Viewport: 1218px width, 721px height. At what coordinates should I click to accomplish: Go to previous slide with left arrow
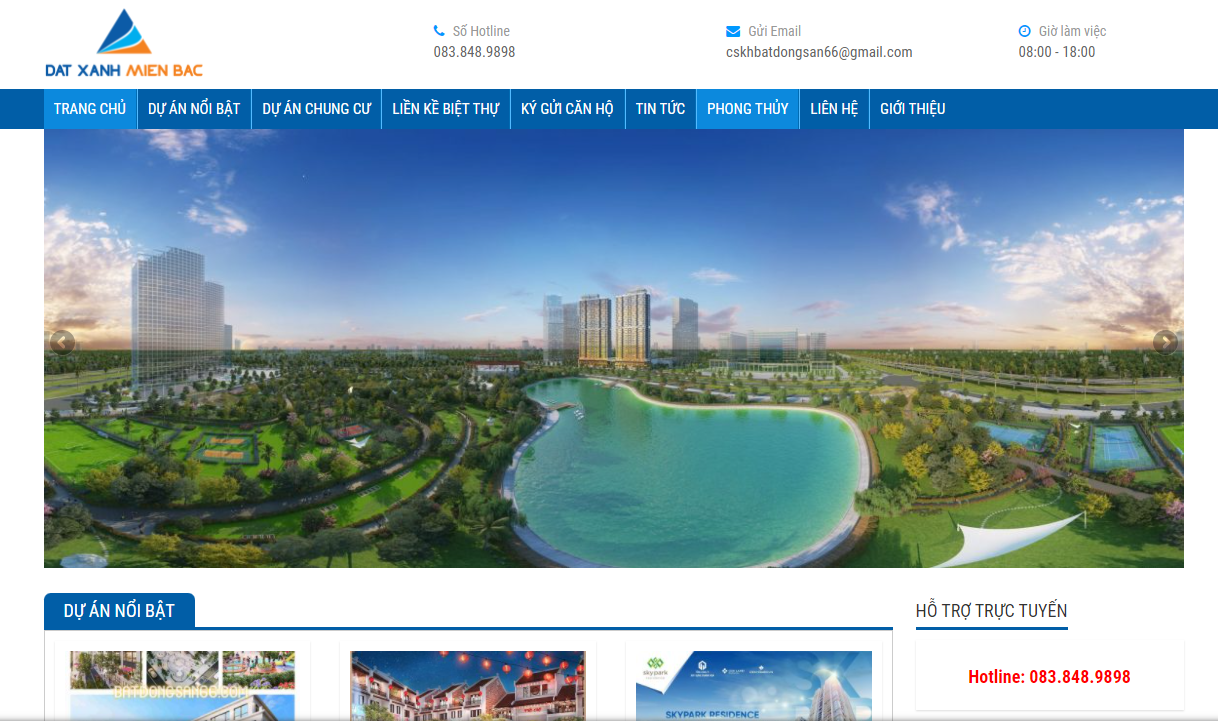62,342
